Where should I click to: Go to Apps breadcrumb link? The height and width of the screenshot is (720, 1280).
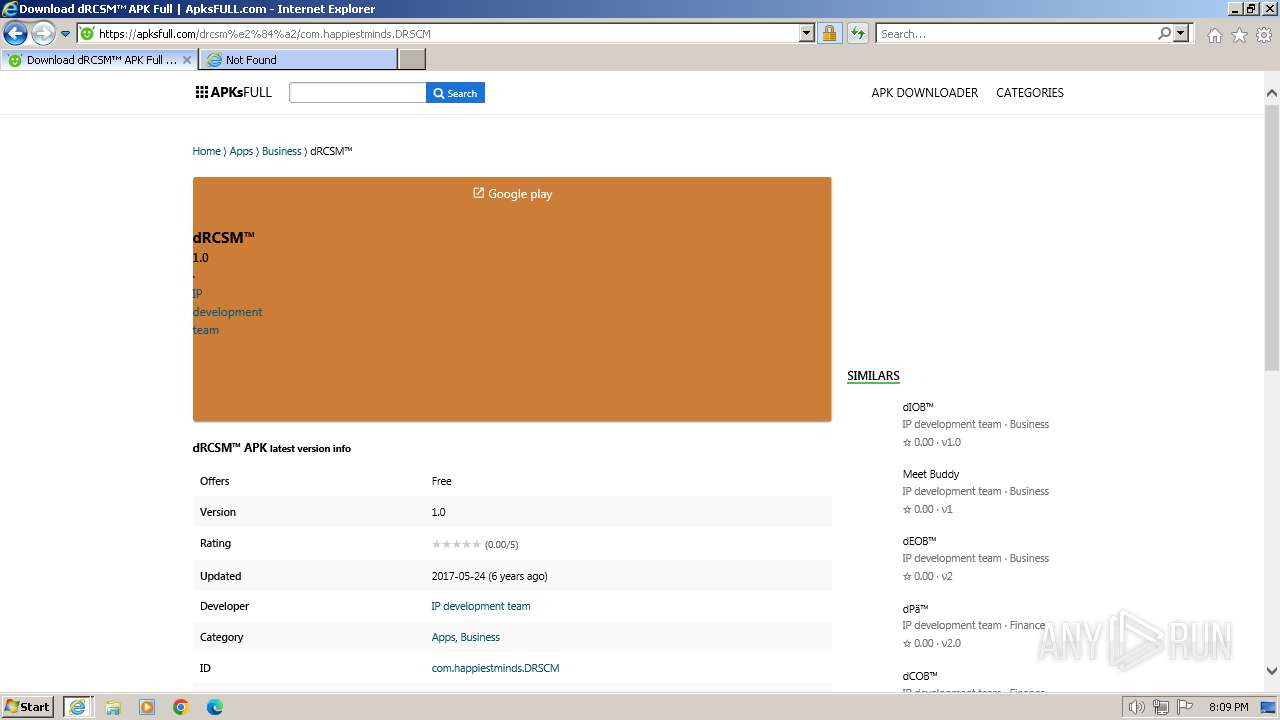click(241, 151)
